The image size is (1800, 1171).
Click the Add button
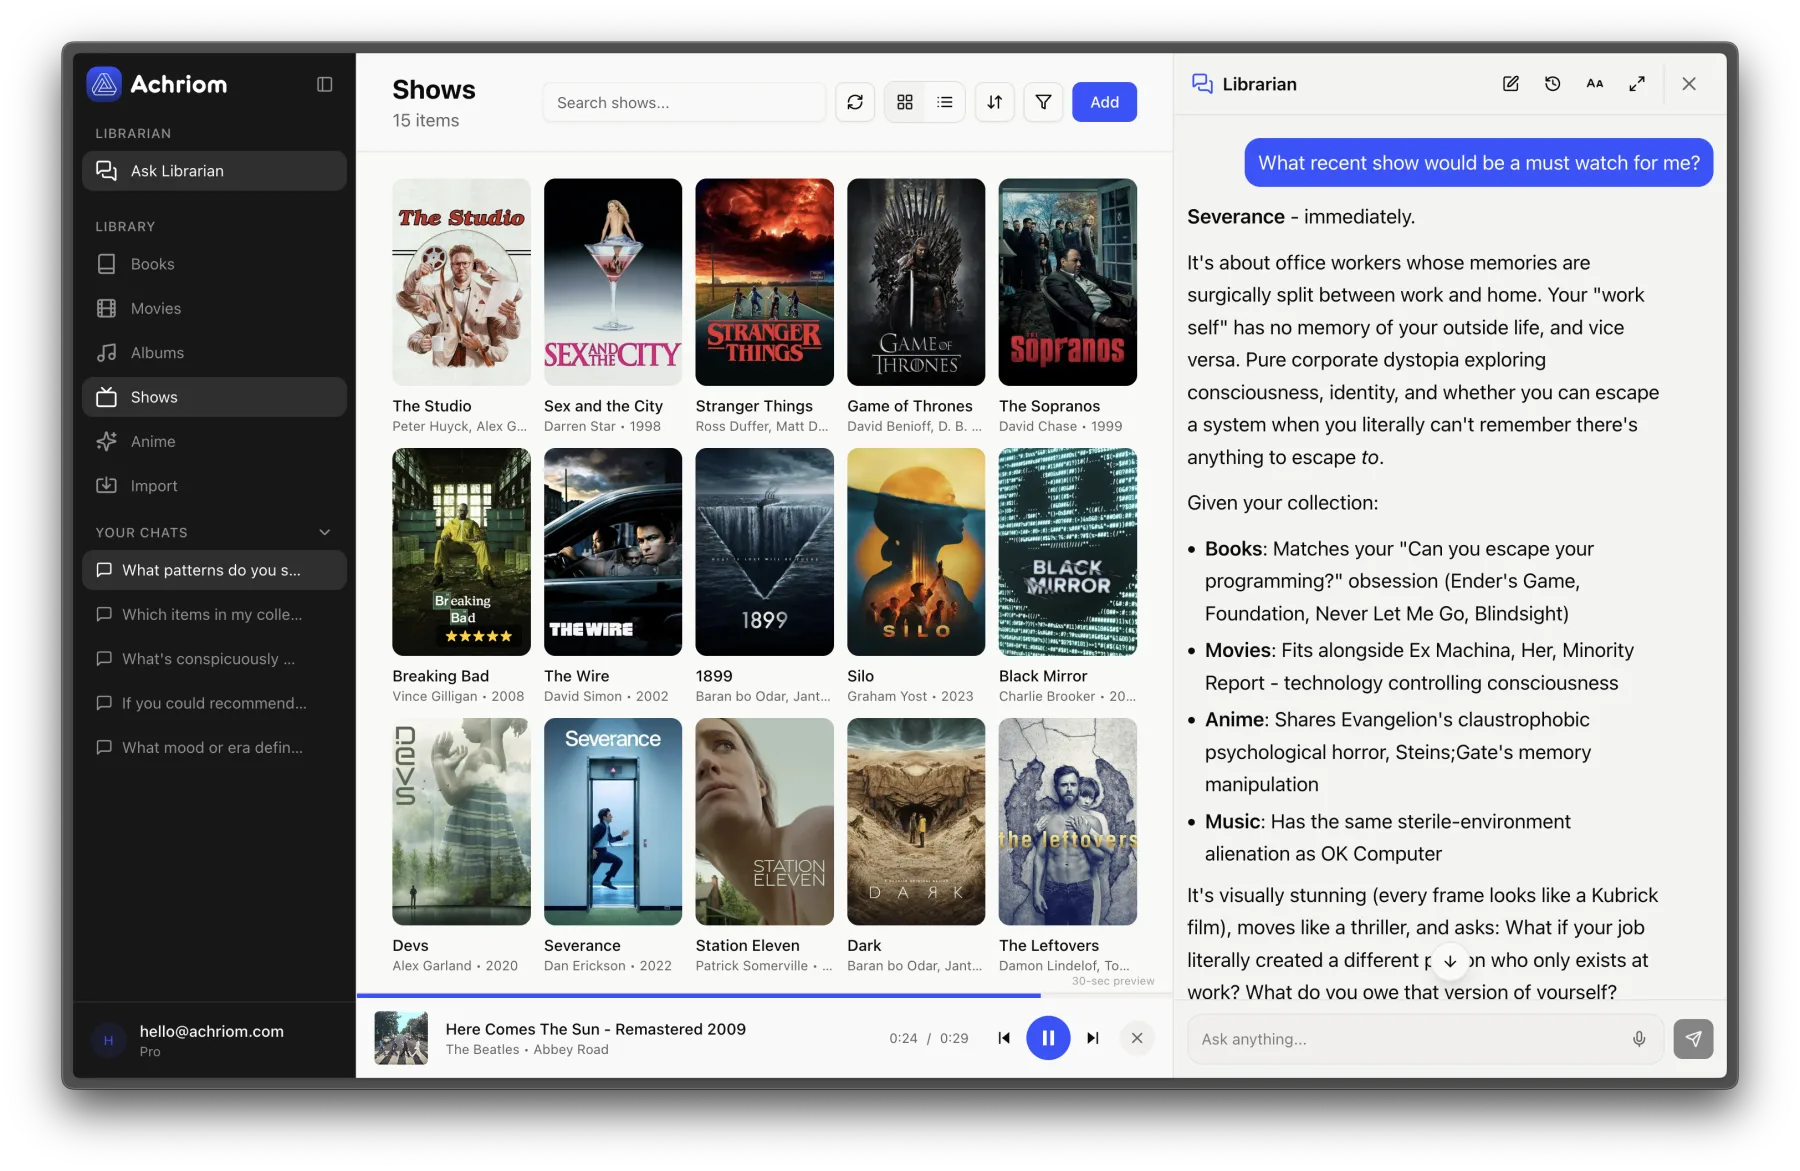coord(1104,102)
